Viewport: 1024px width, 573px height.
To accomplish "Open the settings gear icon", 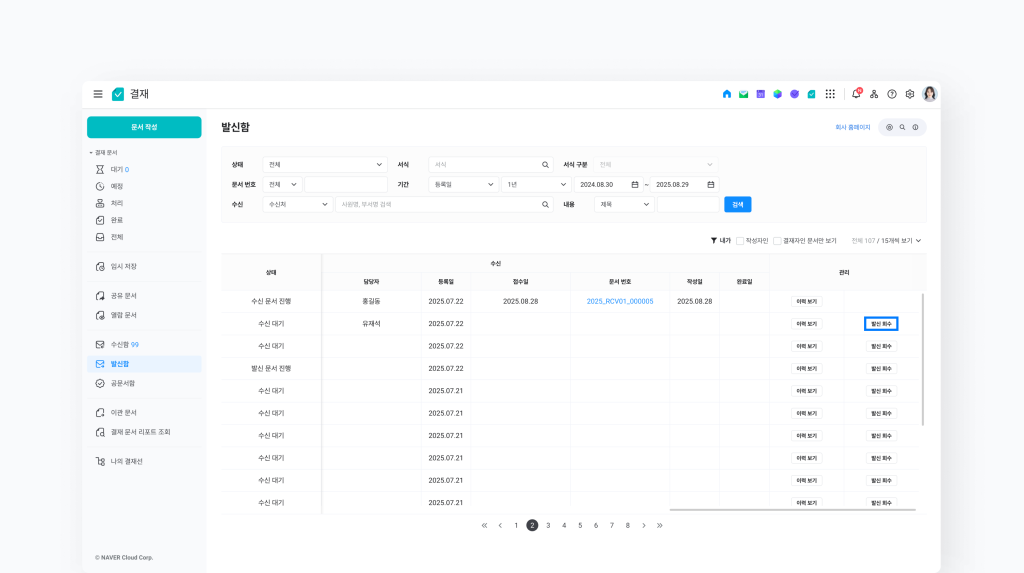I will tap(910, 94).
